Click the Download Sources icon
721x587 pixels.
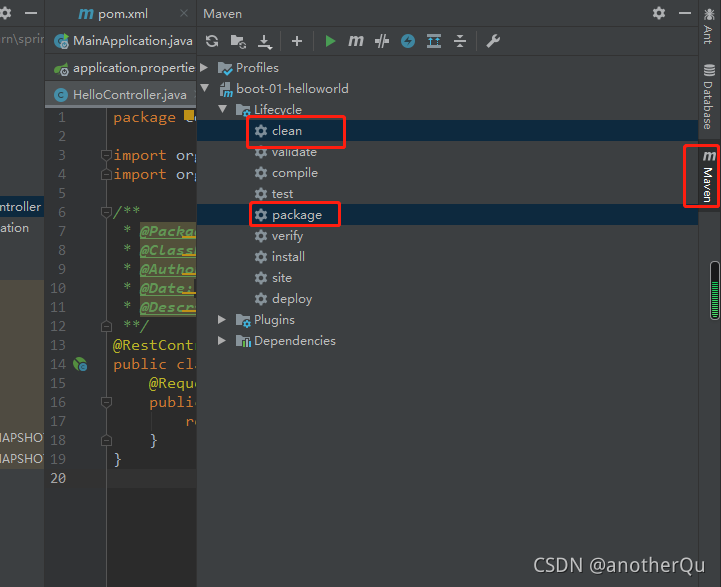[x=264, y=42]
